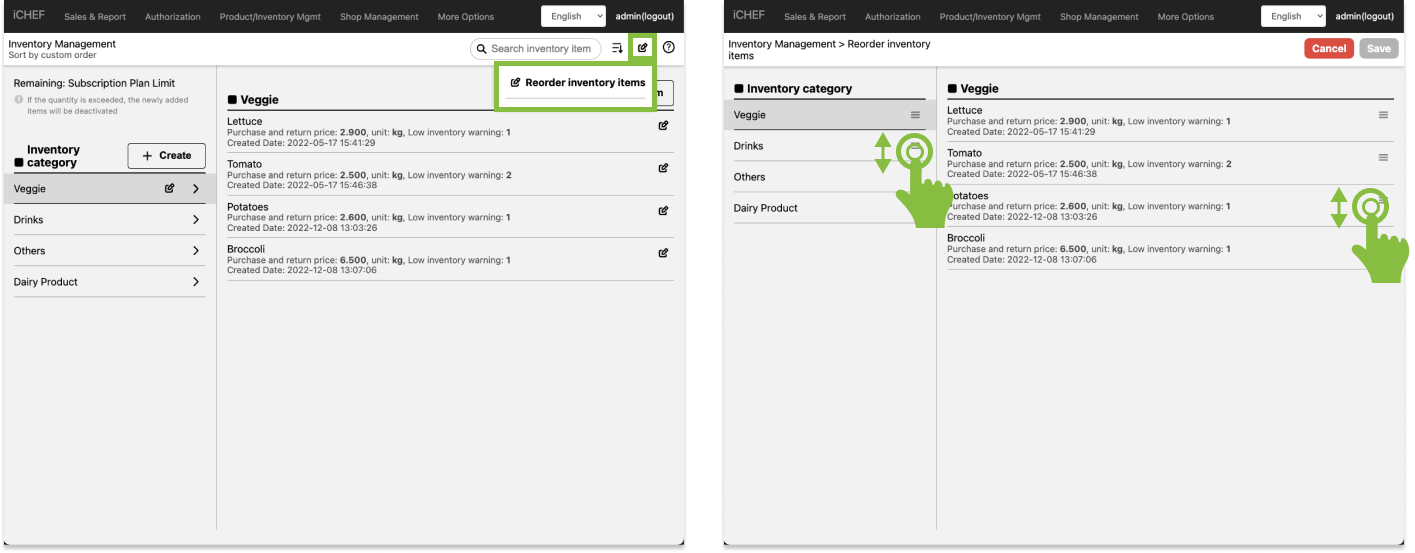The height and width of the screenshot is (553, 1415).
Task: Click the highlighted edit icon in top toolbar
Action: tap(643, 48)
